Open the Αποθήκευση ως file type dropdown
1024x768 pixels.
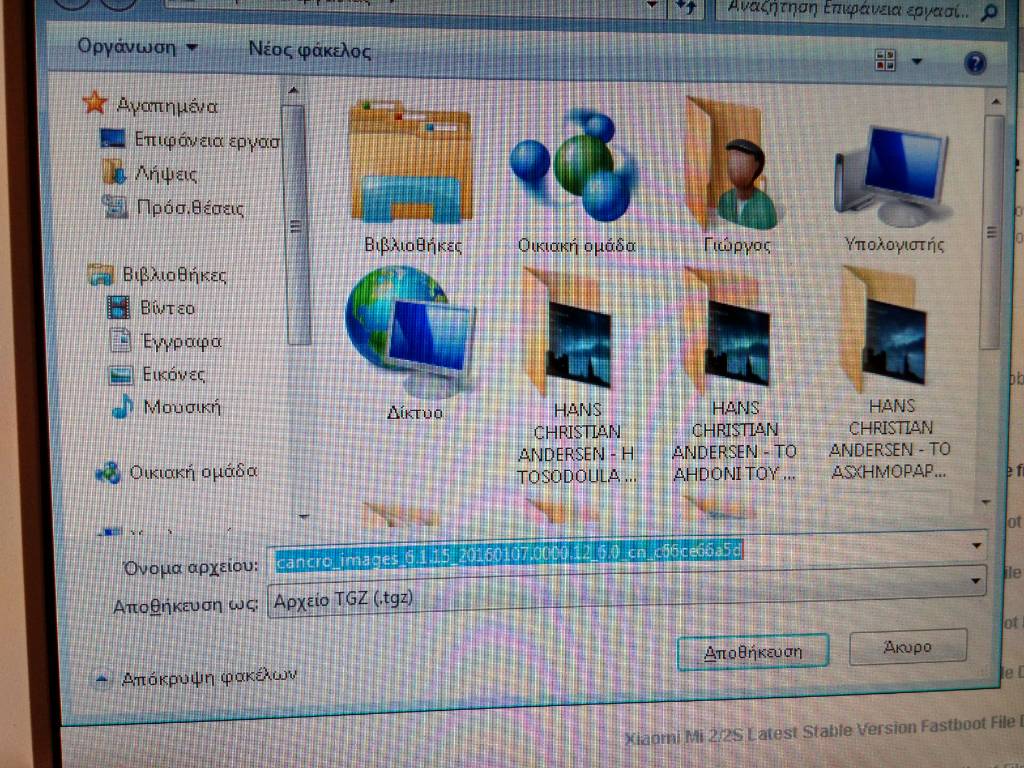coord(626,593)
